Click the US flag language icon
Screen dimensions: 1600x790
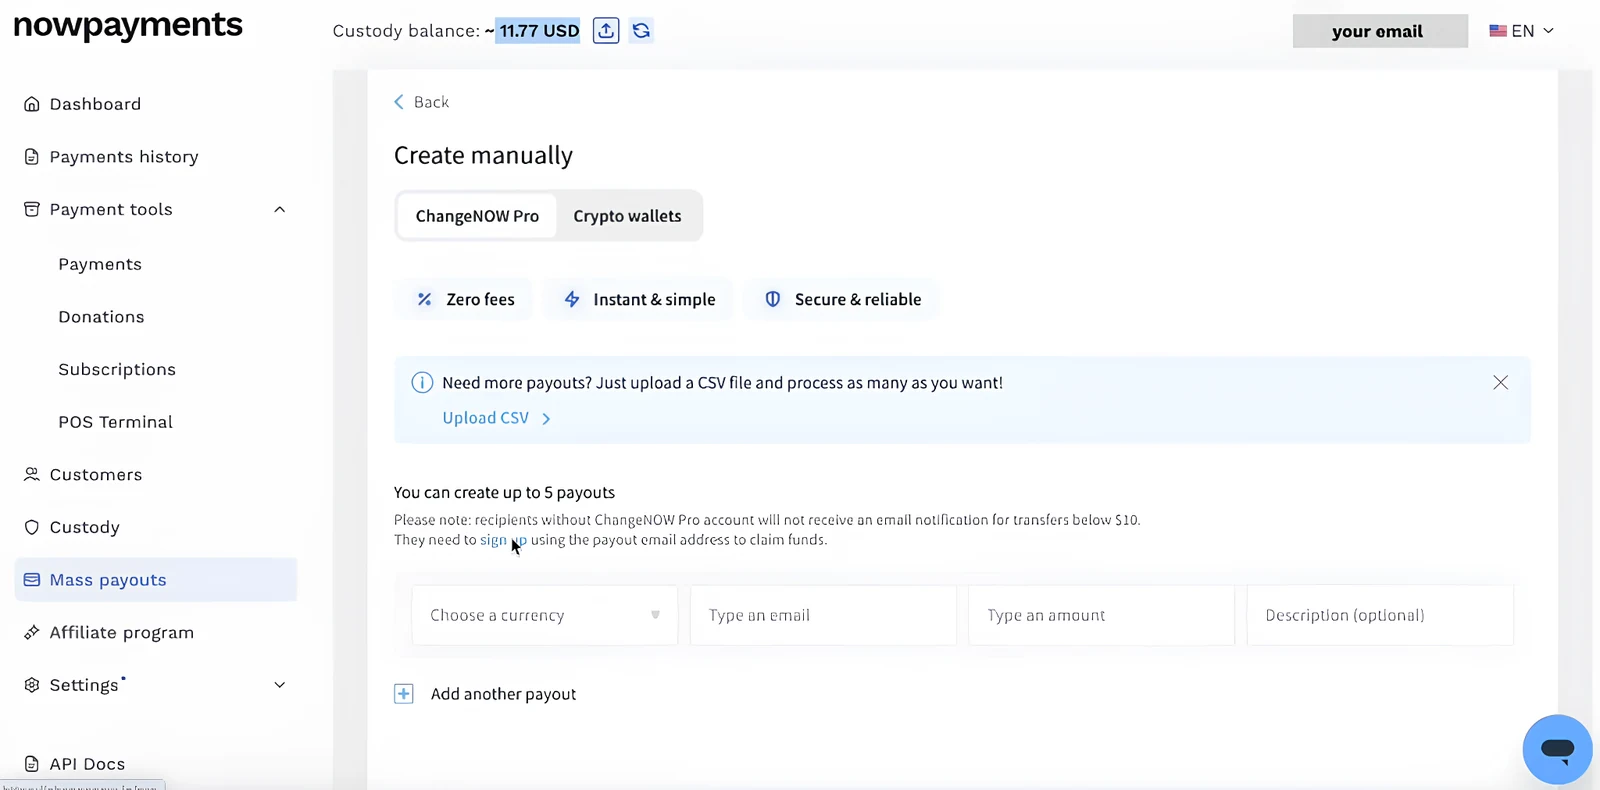[x=1498, y=31]
